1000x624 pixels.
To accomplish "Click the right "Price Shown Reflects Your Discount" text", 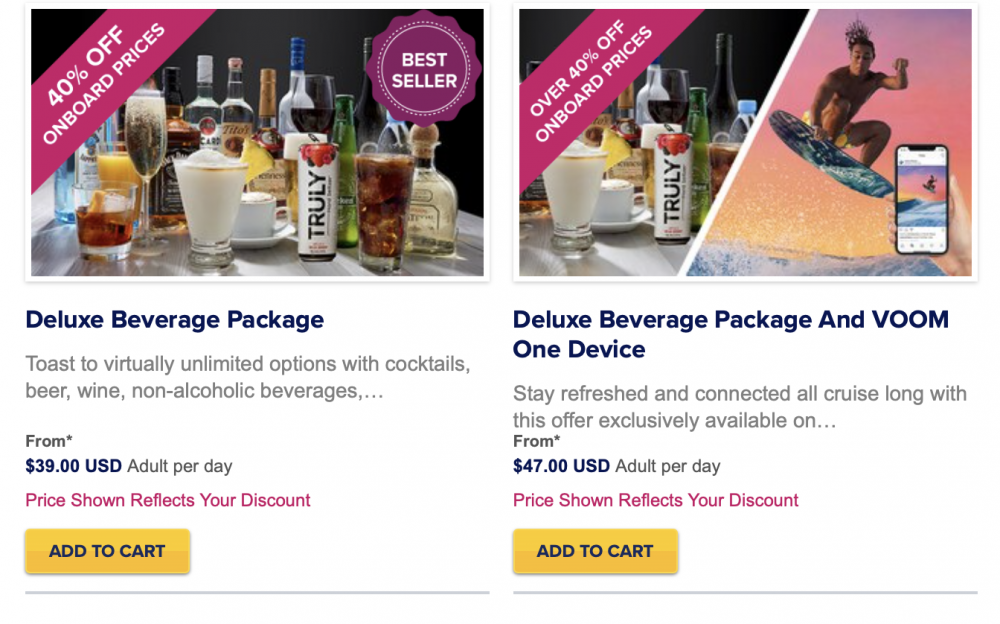I will 656,500.
